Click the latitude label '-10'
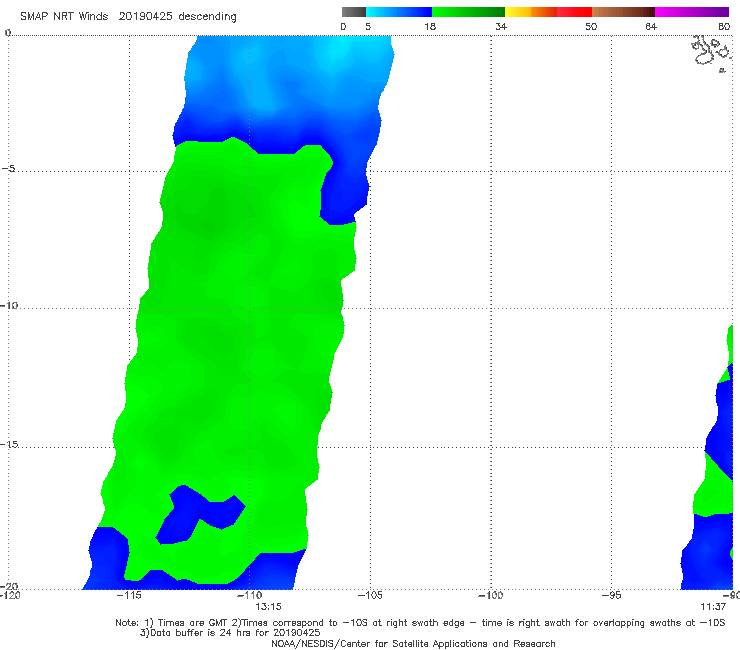The image size is (740, 650). pyautogui.click(x=9, y=305)
